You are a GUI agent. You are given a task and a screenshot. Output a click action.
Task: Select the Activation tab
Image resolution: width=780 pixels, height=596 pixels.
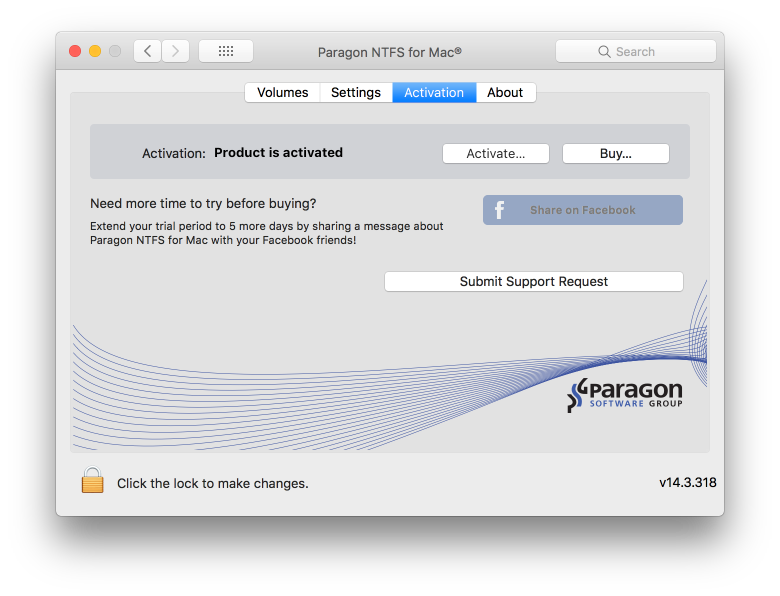[434, 93]
